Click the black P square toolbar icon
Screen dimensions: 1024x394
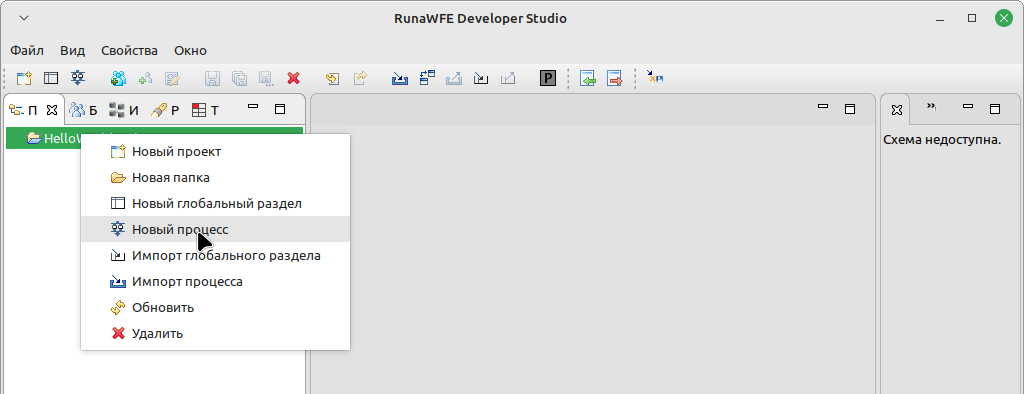point(548,79)
